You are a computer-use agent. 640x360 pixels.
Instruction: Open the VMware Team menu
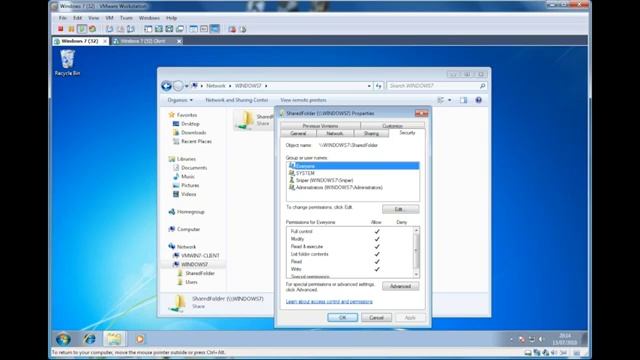coord(126,18)
